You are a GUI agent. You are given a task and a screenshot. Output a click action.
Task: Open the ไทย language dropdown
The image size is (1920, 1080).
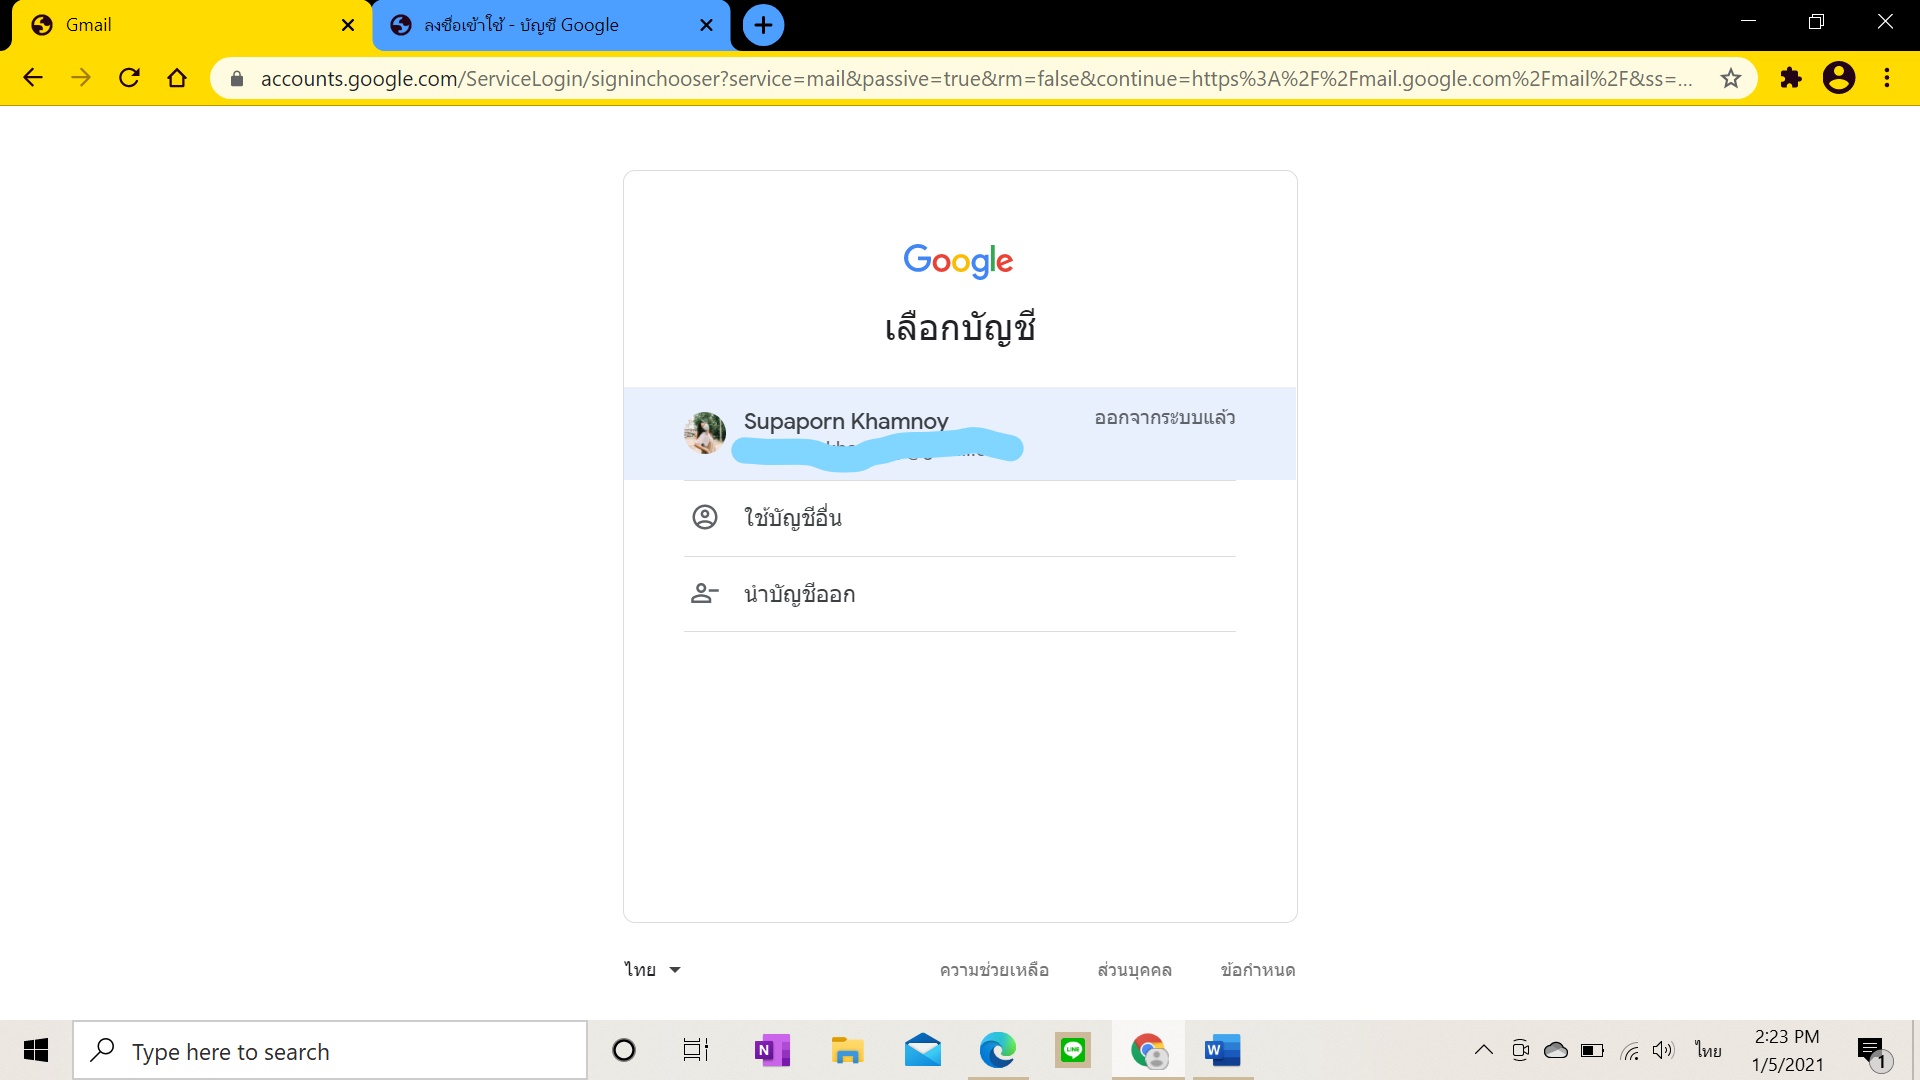(653, 970)
